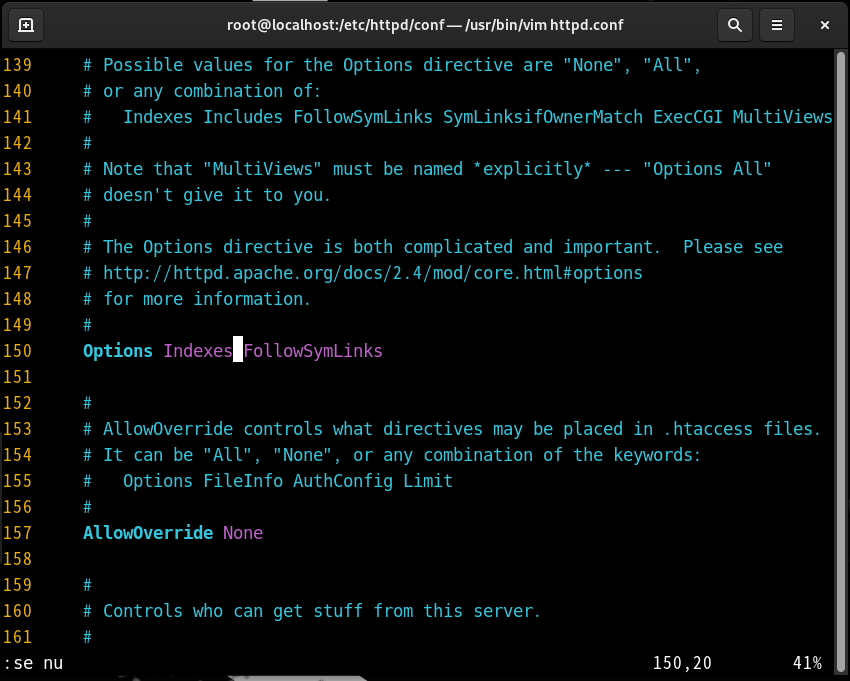The width and height of the screenshot is (850, 681).
Task: Open the hamburger menu
Action: 777,25
